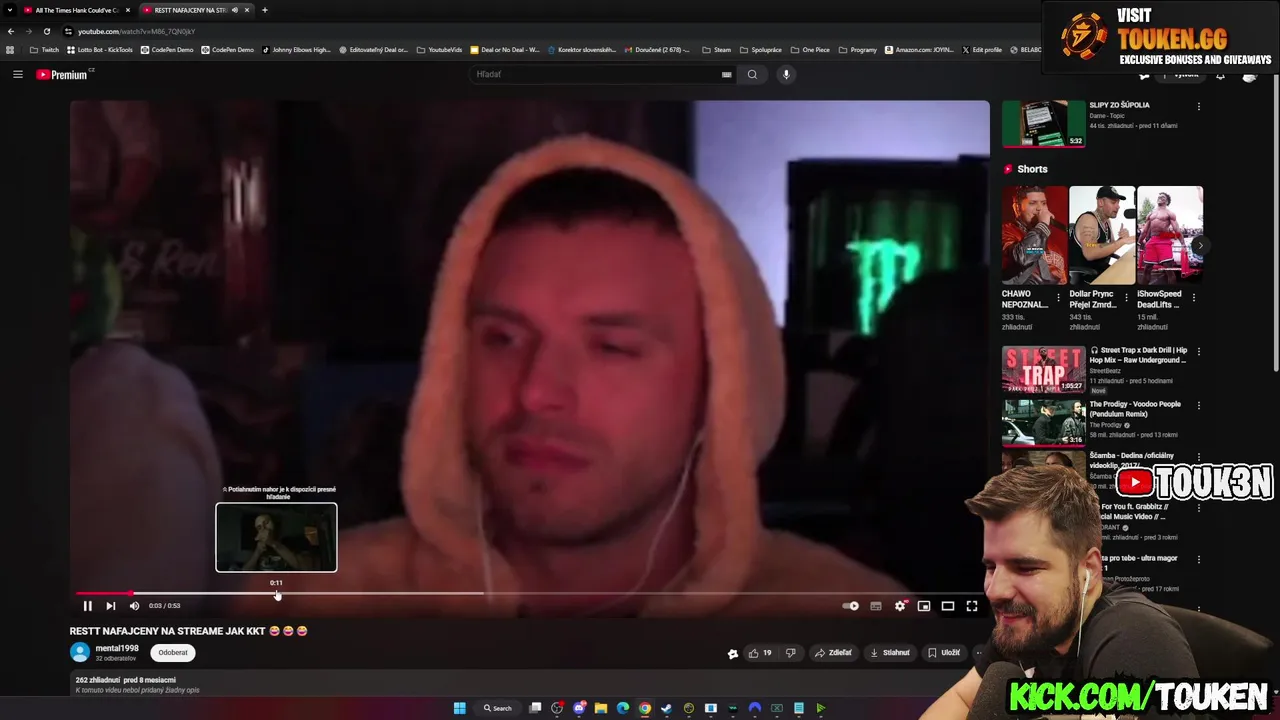The image size is (1280, 720).
Task: Play Street Trap x Dark Drill mix
Action: [1138, 355]
